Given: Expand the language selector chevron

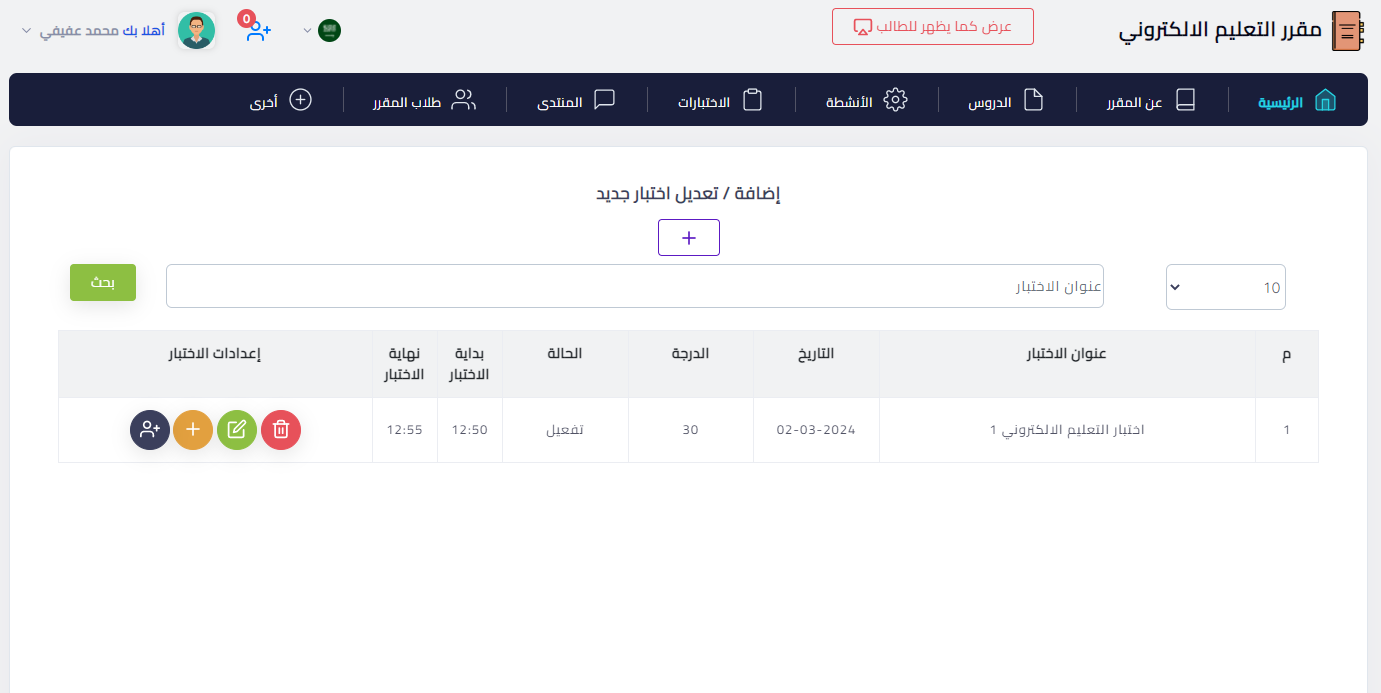Looking at the screenshot, I should click(x=307, y=31).
